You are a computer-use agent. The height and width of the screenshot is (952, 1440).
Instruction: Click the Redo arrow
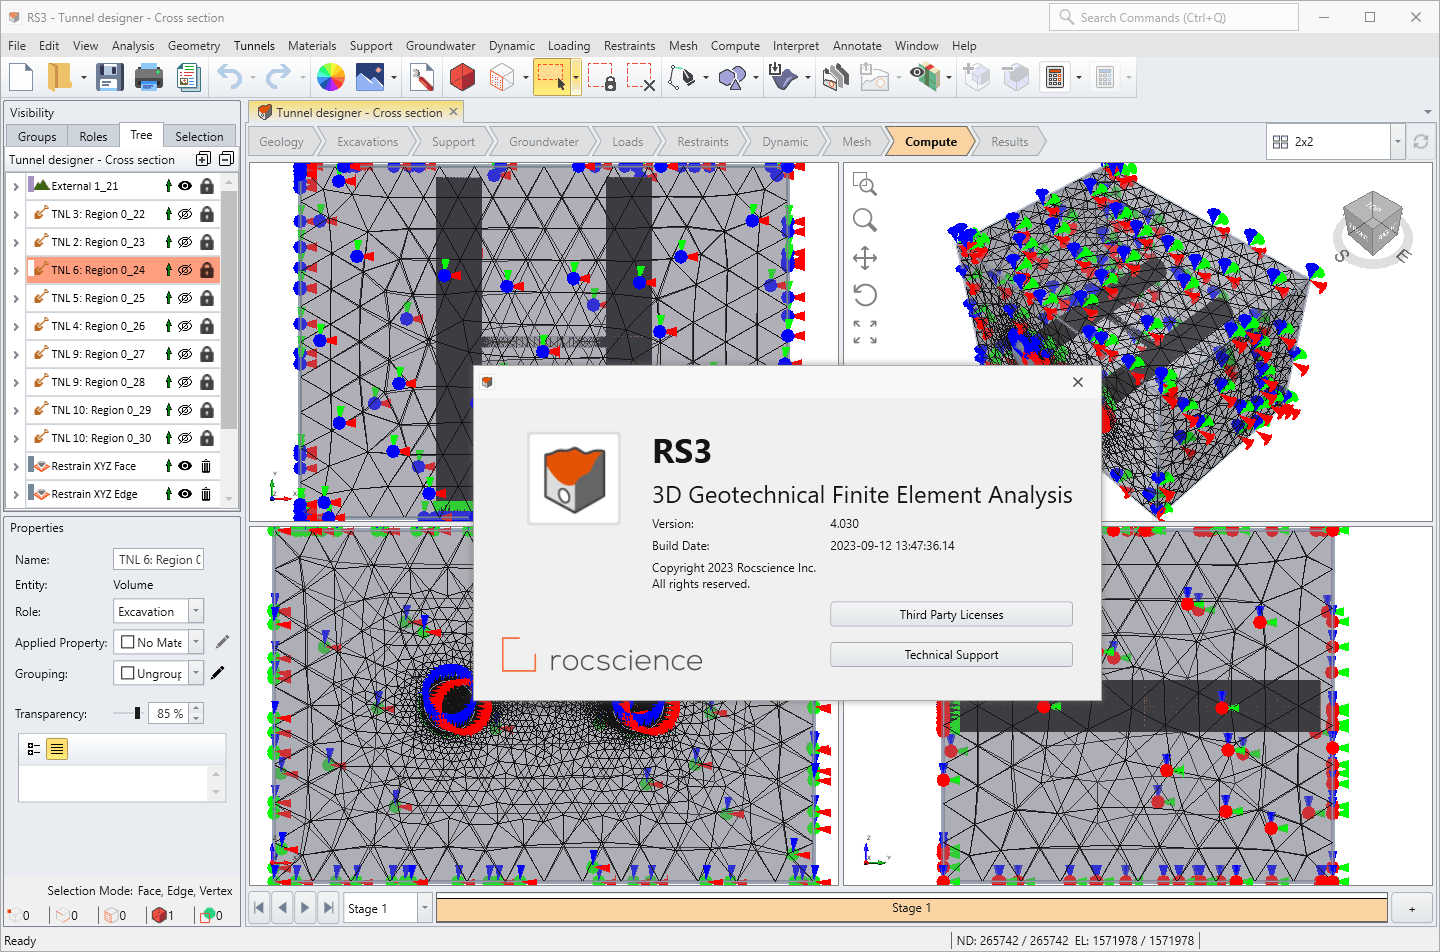pyautogui.click(x=279, y=77)
